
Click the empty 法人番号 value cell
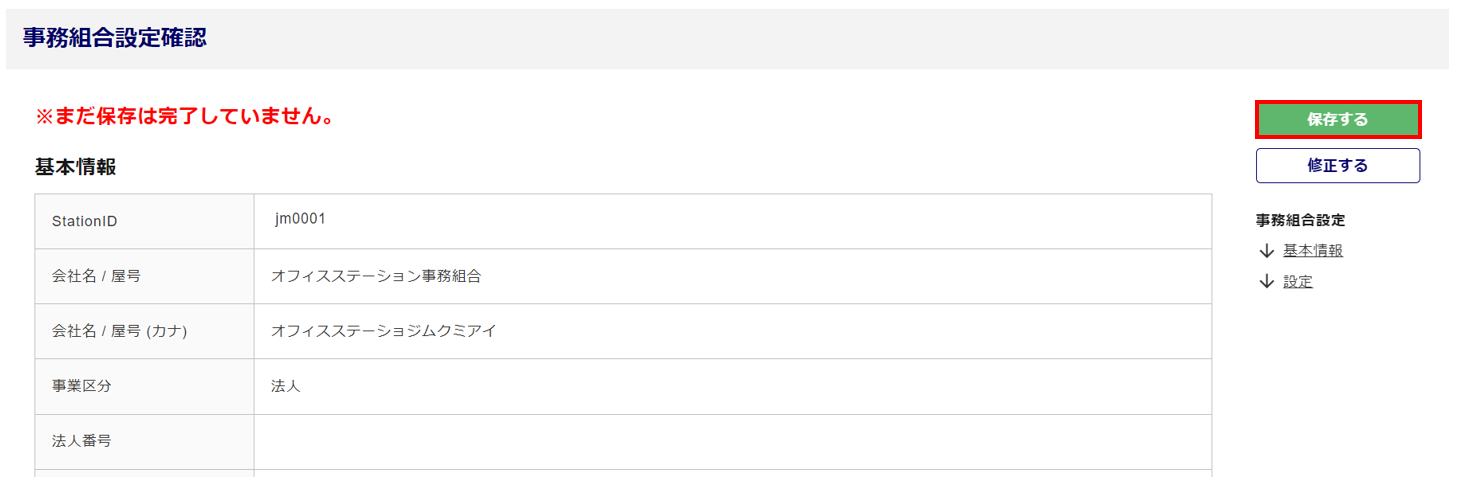click(732, 441)
